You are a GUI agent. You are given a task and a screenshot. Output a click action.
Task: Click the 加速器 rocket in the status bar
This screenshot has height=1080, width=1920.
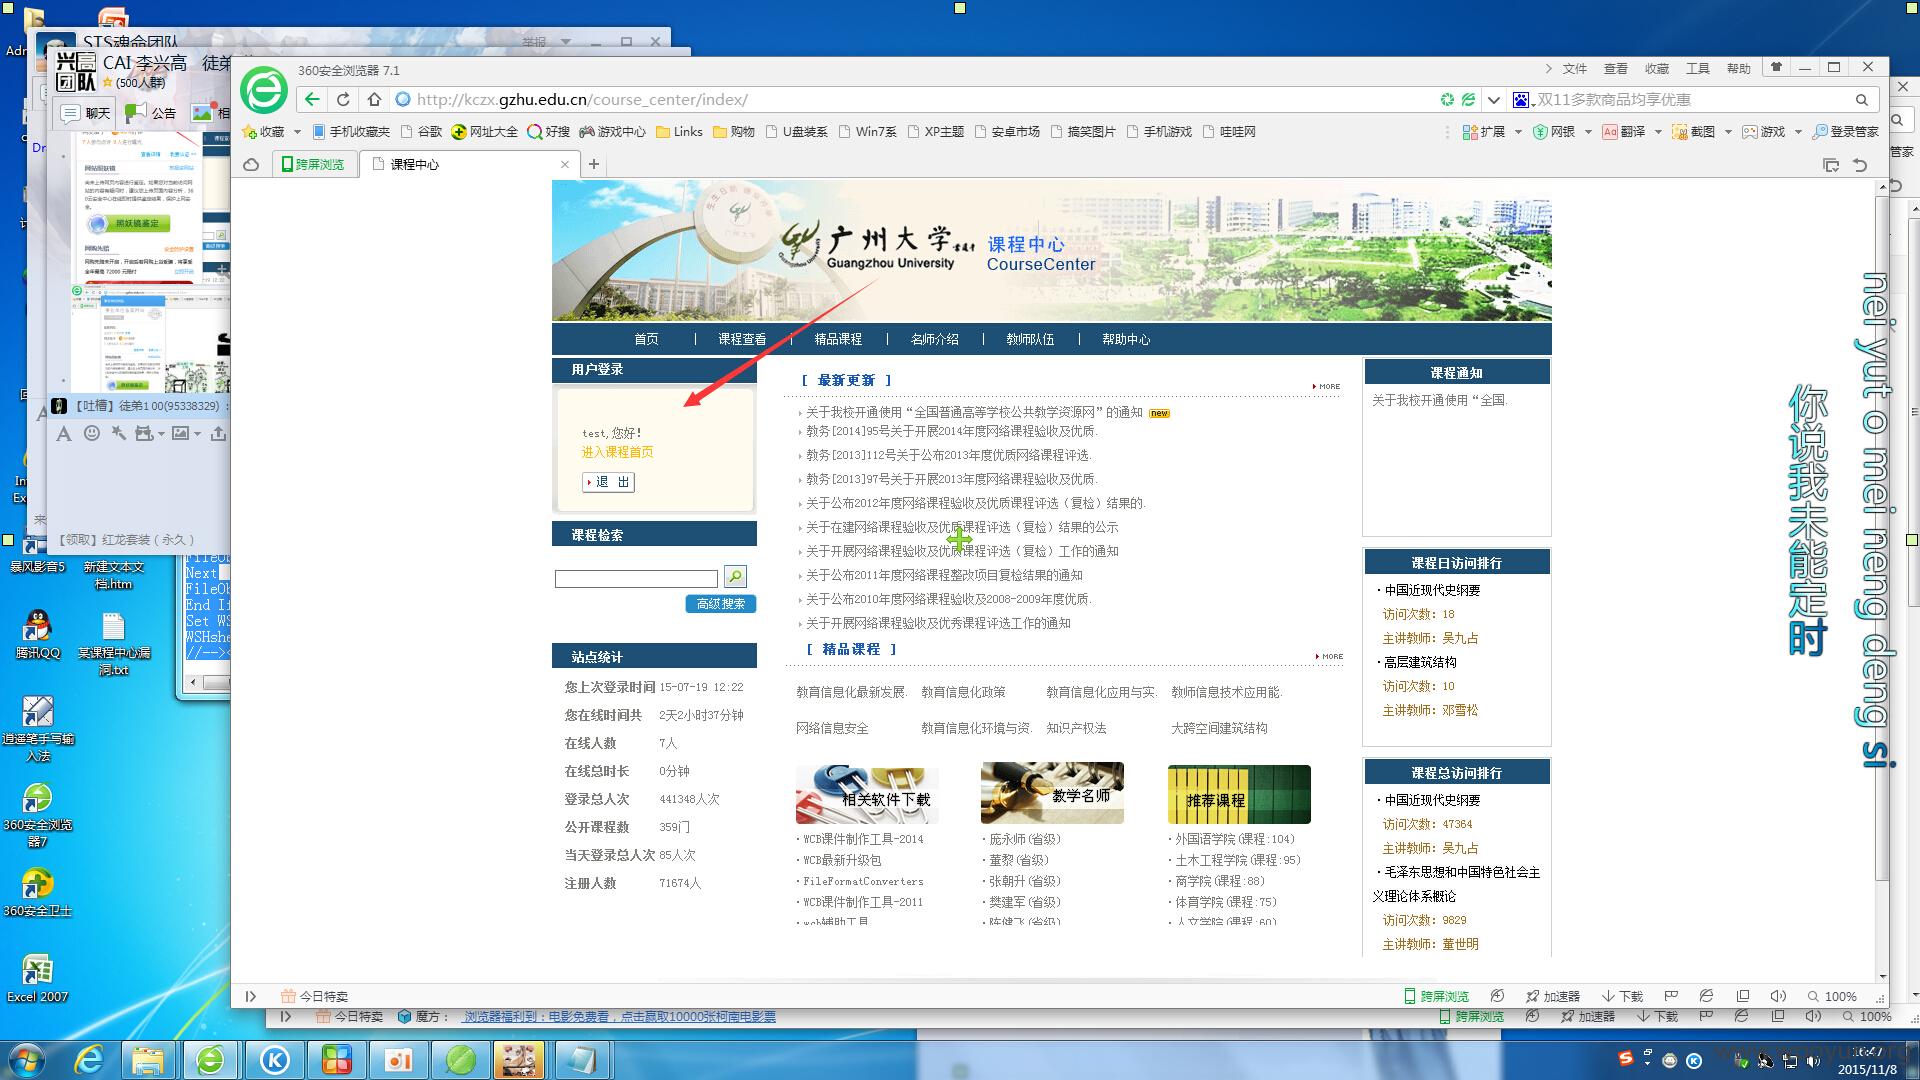1552,996
